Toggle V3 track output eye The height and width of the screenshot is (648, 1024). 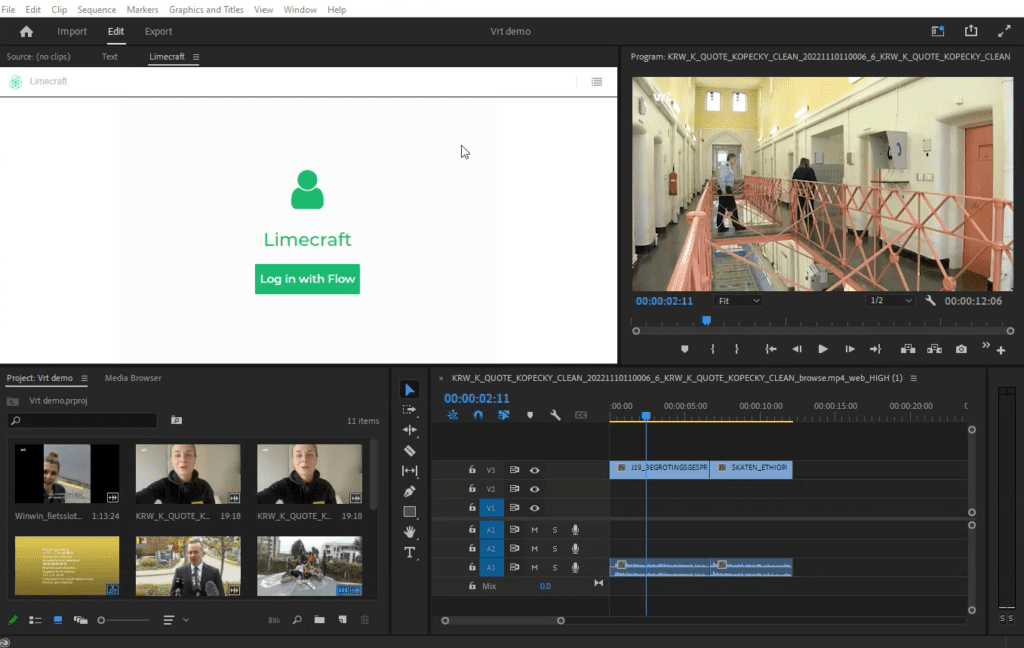click(x=534, y=470)
